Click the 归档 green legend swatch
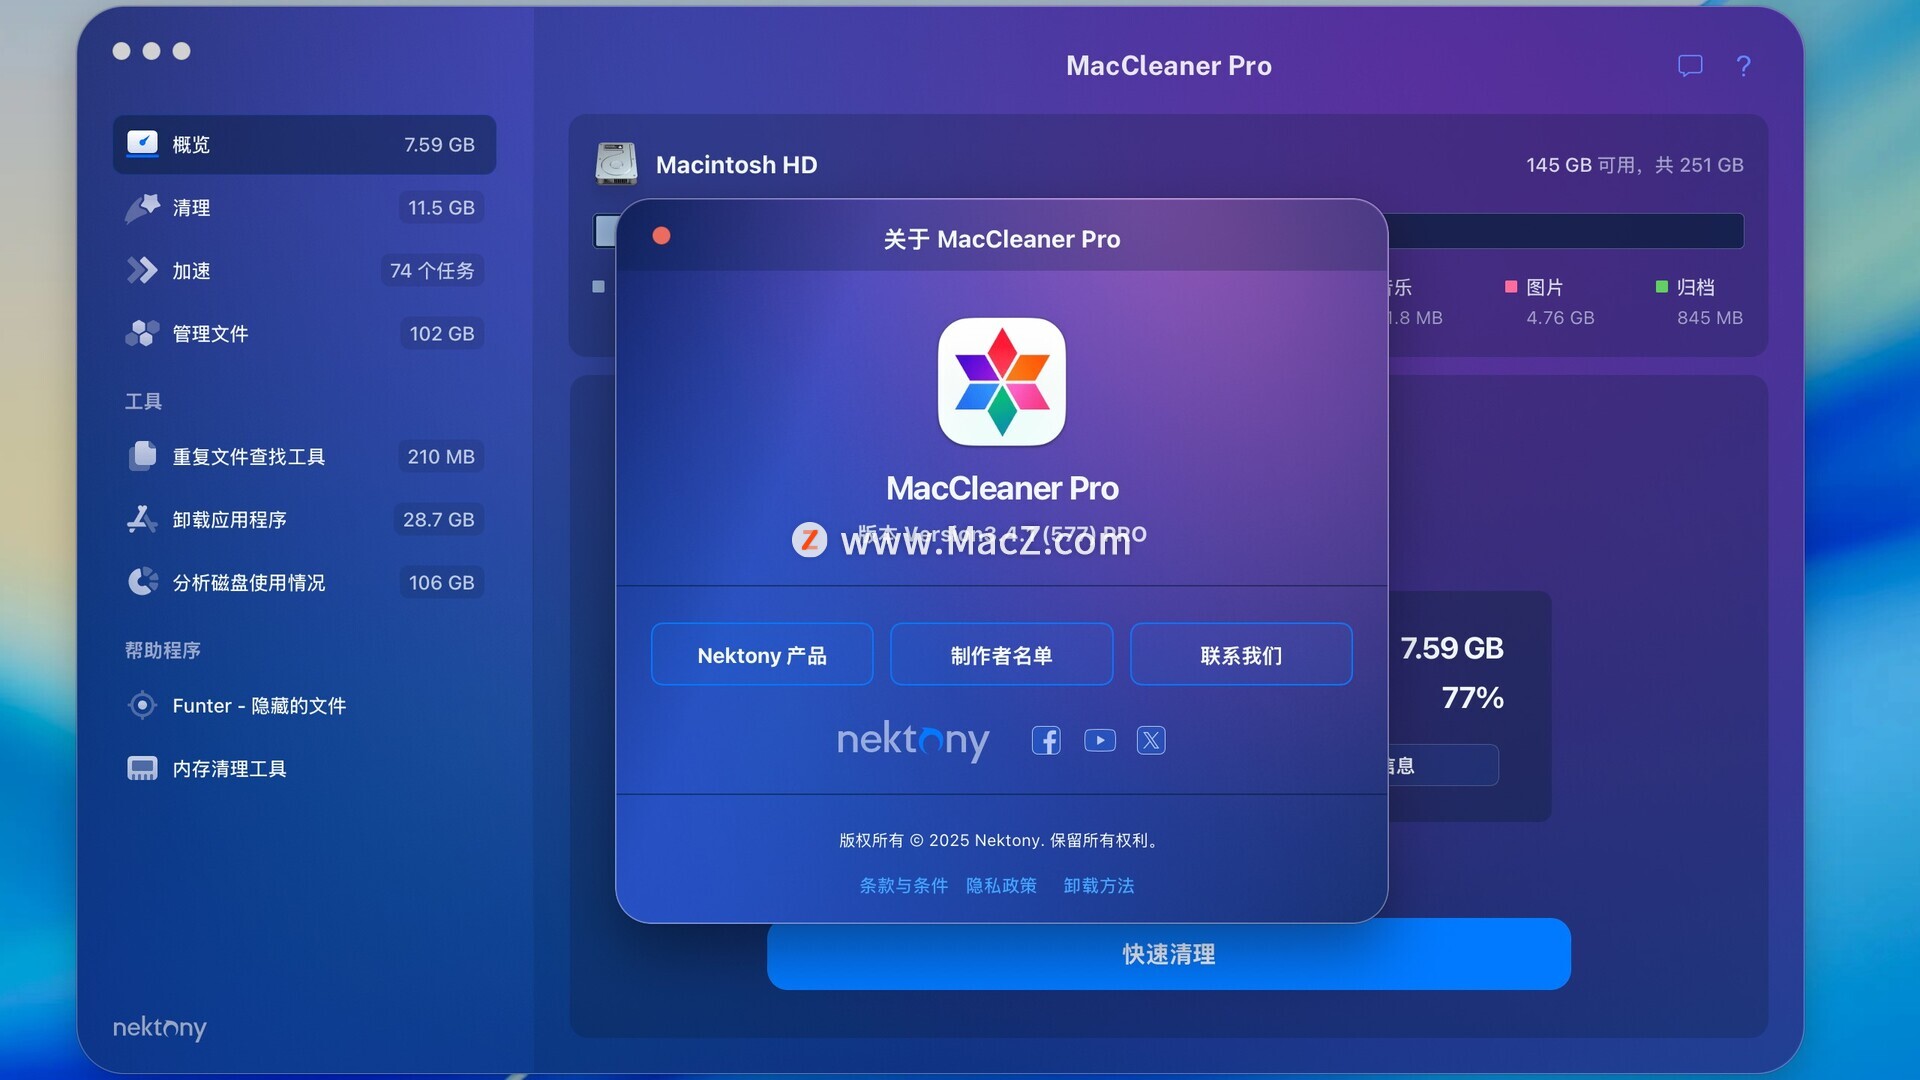Viewport: 1920px width, 1080px height. [x=1662, y=287]
